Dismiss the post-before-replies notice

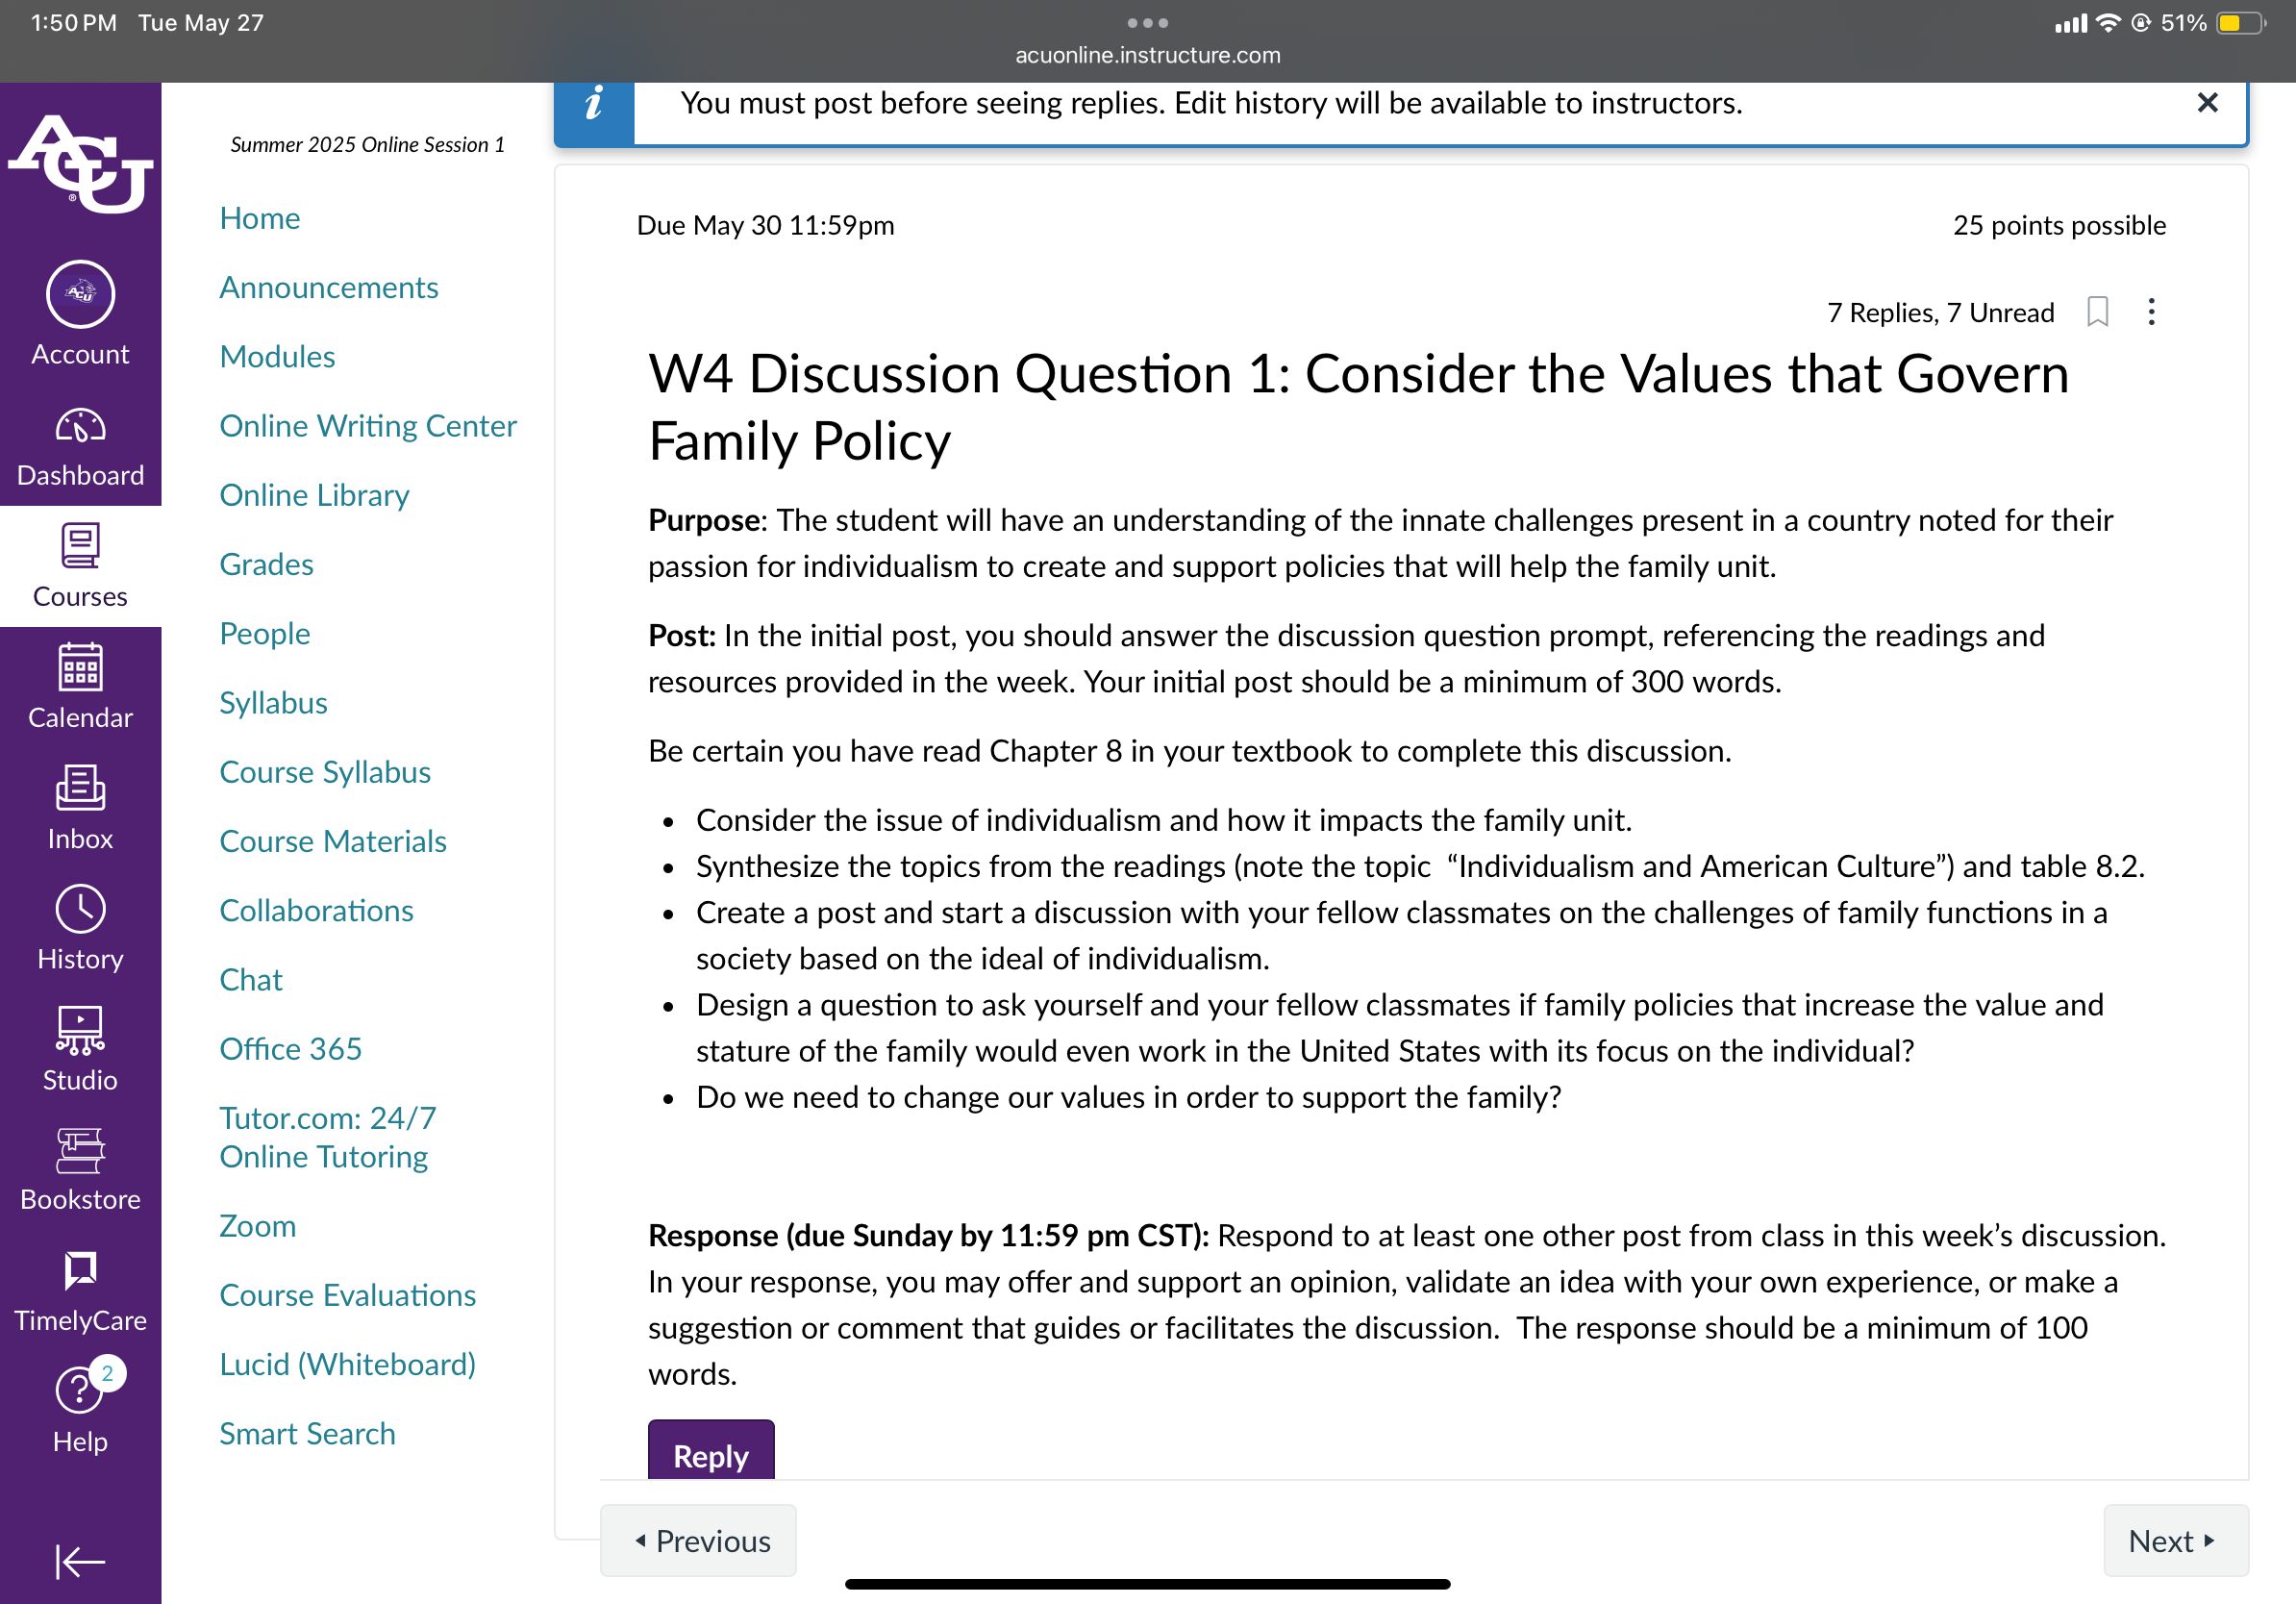click(2208, 103)
